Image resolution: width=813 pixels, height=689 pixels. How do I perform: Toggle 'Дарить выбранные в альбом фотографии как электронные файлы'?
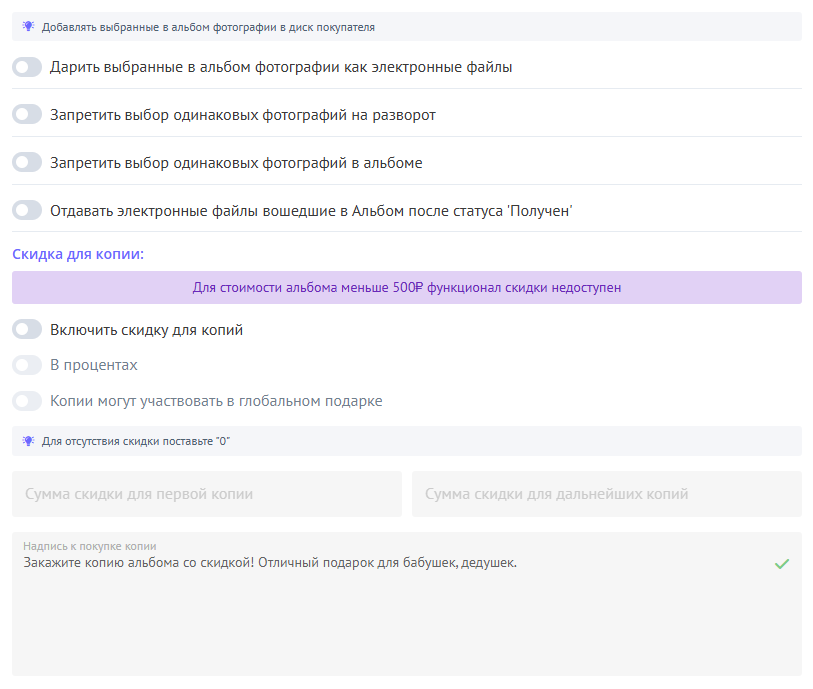(27, 67)
